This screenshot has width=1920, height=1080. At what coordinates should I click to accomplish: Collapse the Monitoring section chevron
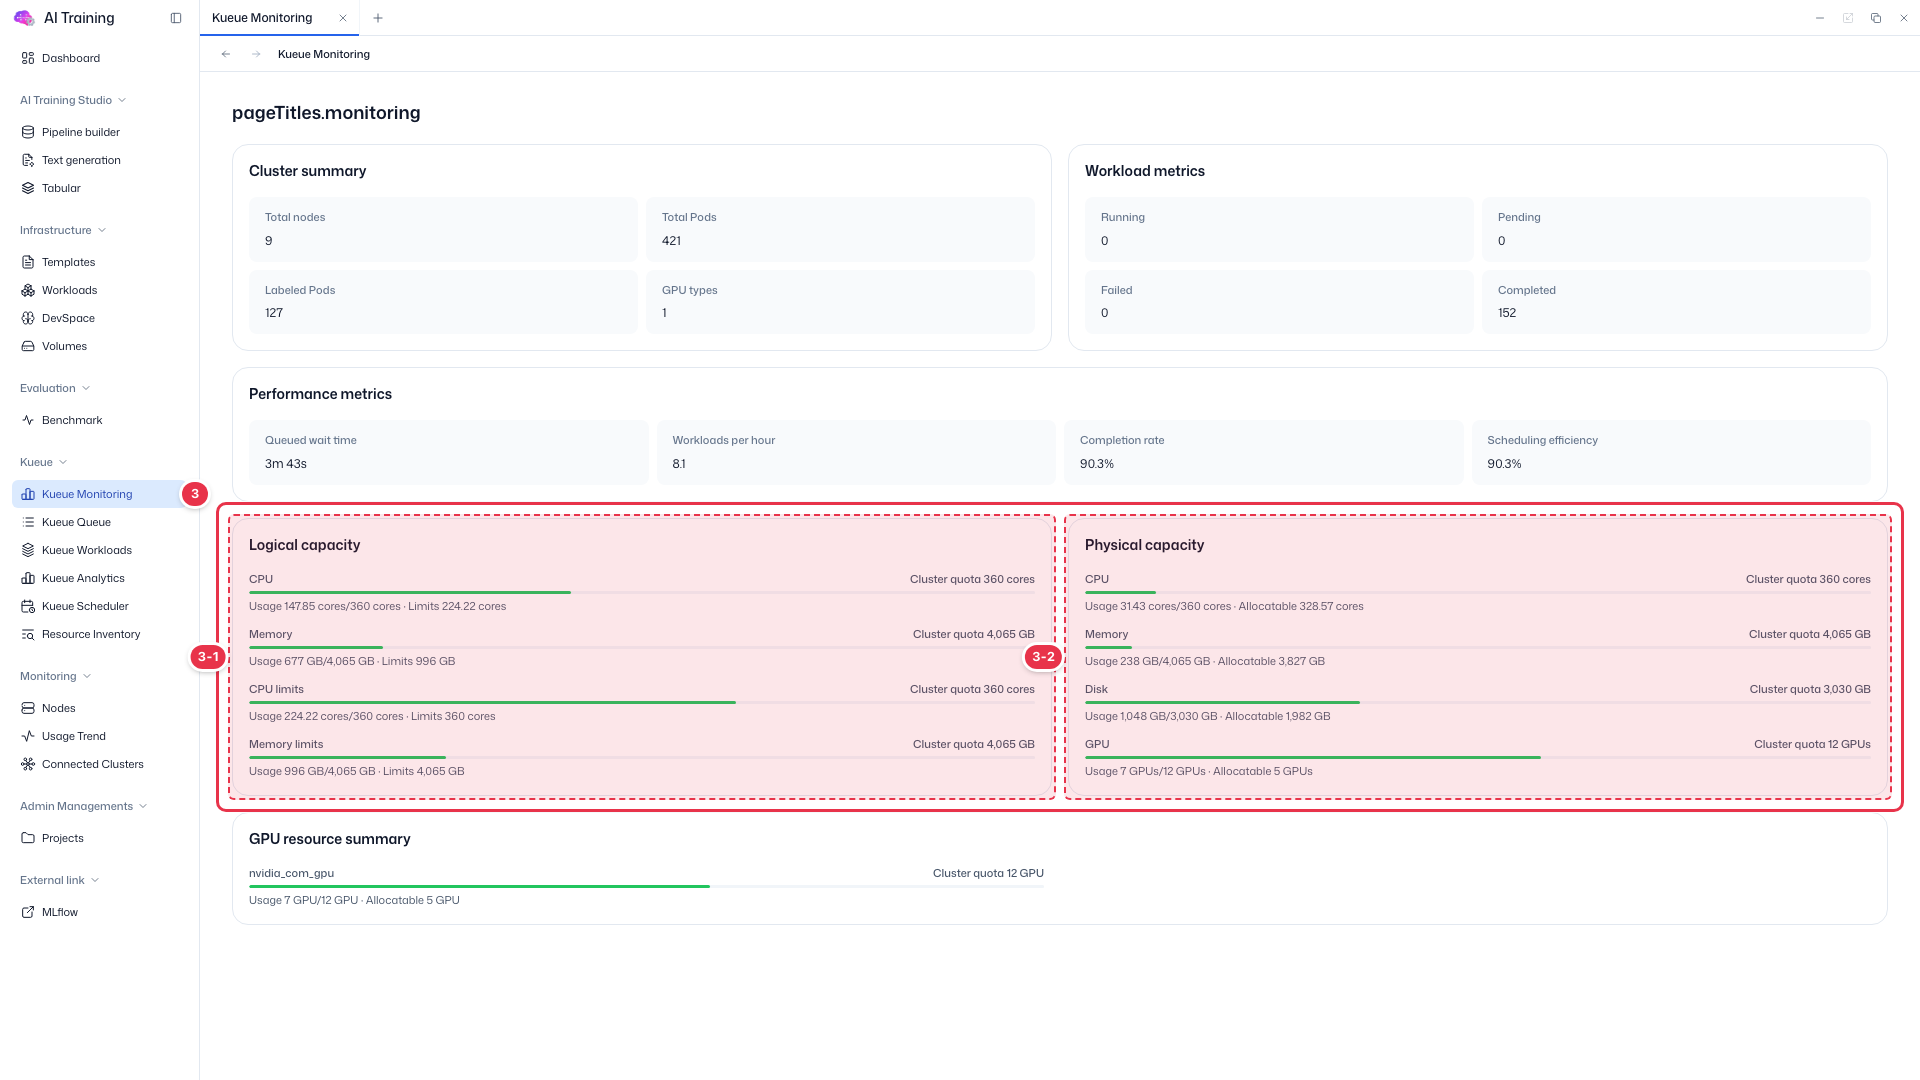click(x=87, y=676)
